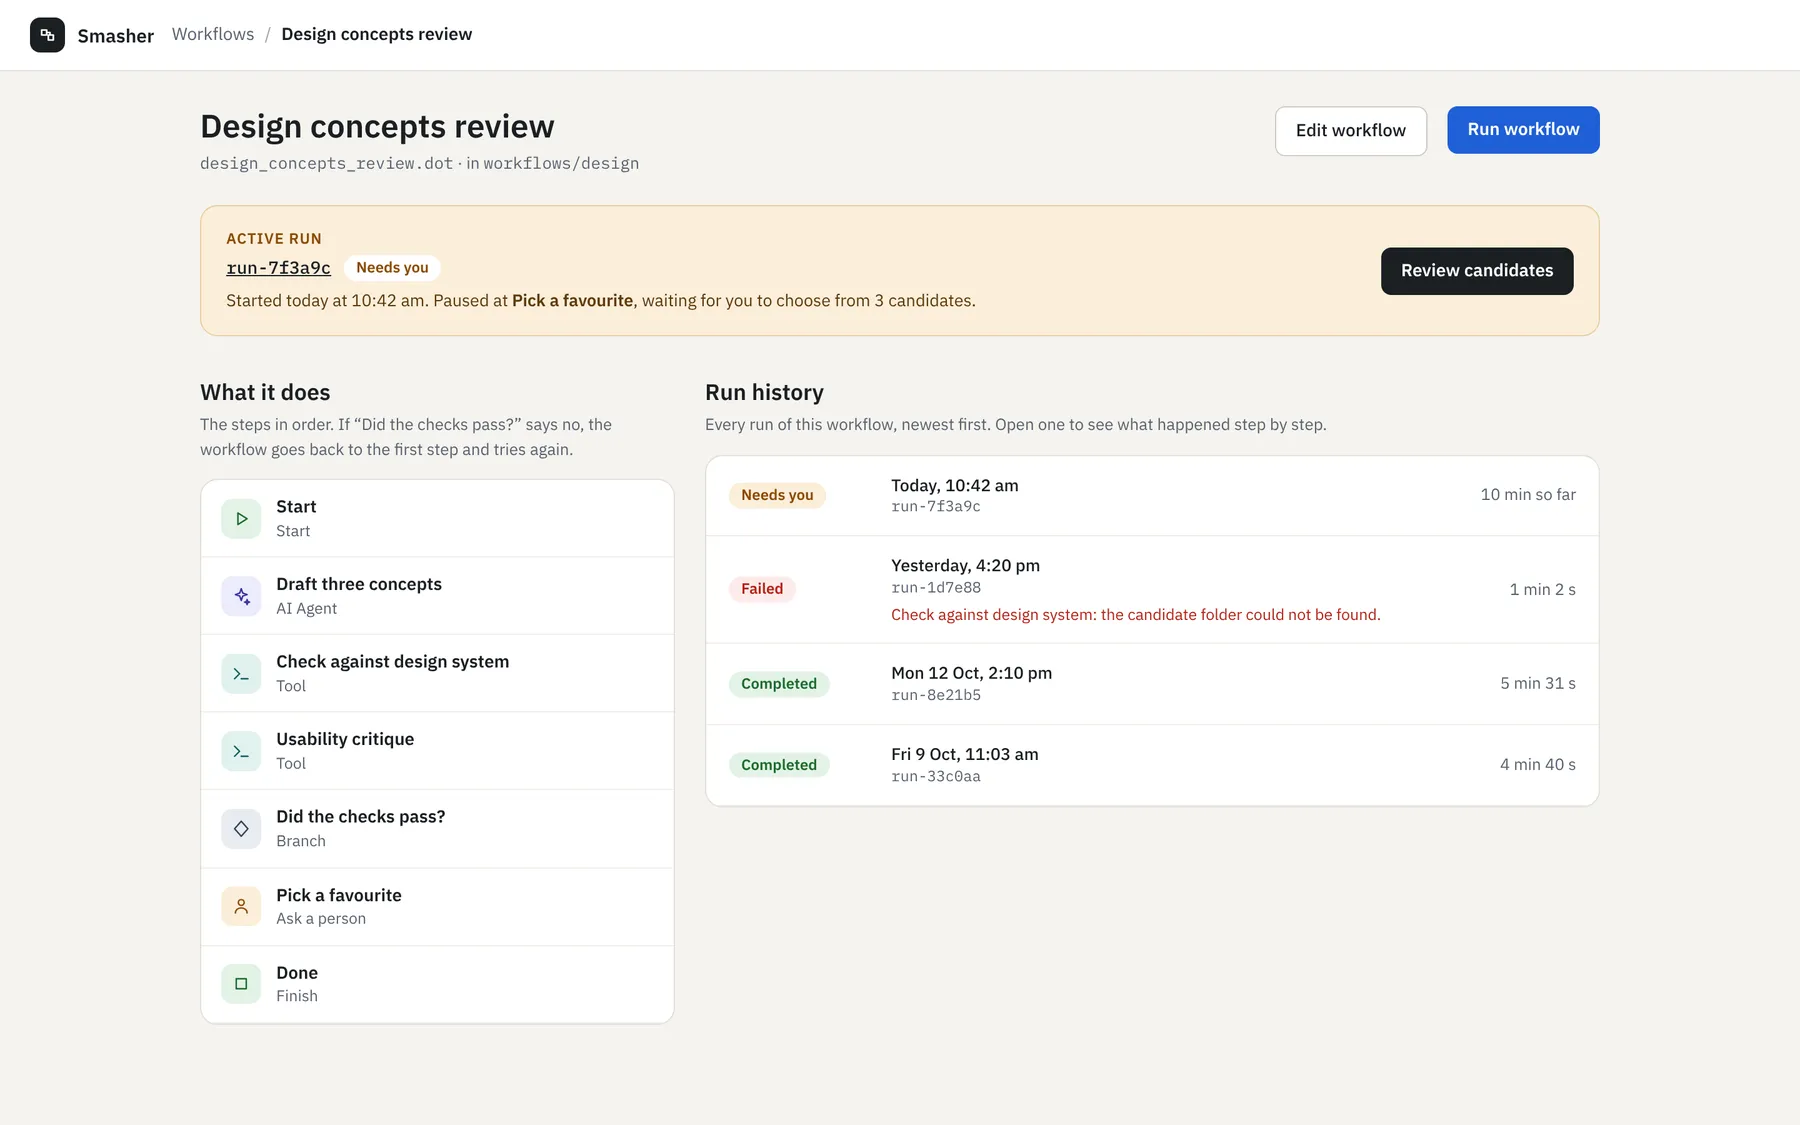Click the Design concepts review breadcrumb
The width and height of the screenshot is (1800, 1125).
(x=377, y=34)
